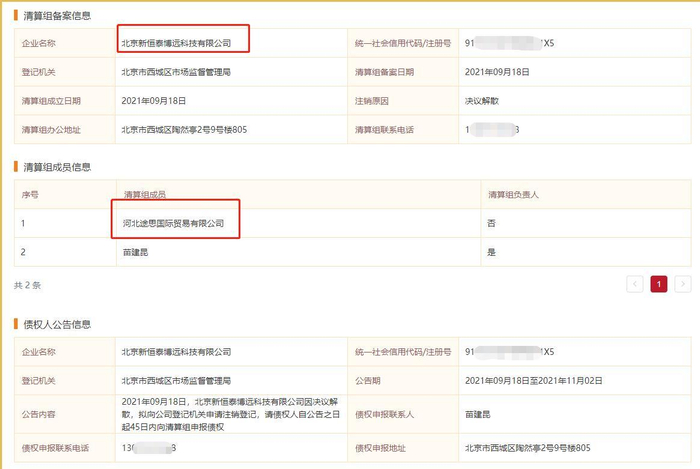Go to the previous page arrow in pagination
The width and height of the screenshot is (700, 469).
pyautogui.click(x=634, y=284)
